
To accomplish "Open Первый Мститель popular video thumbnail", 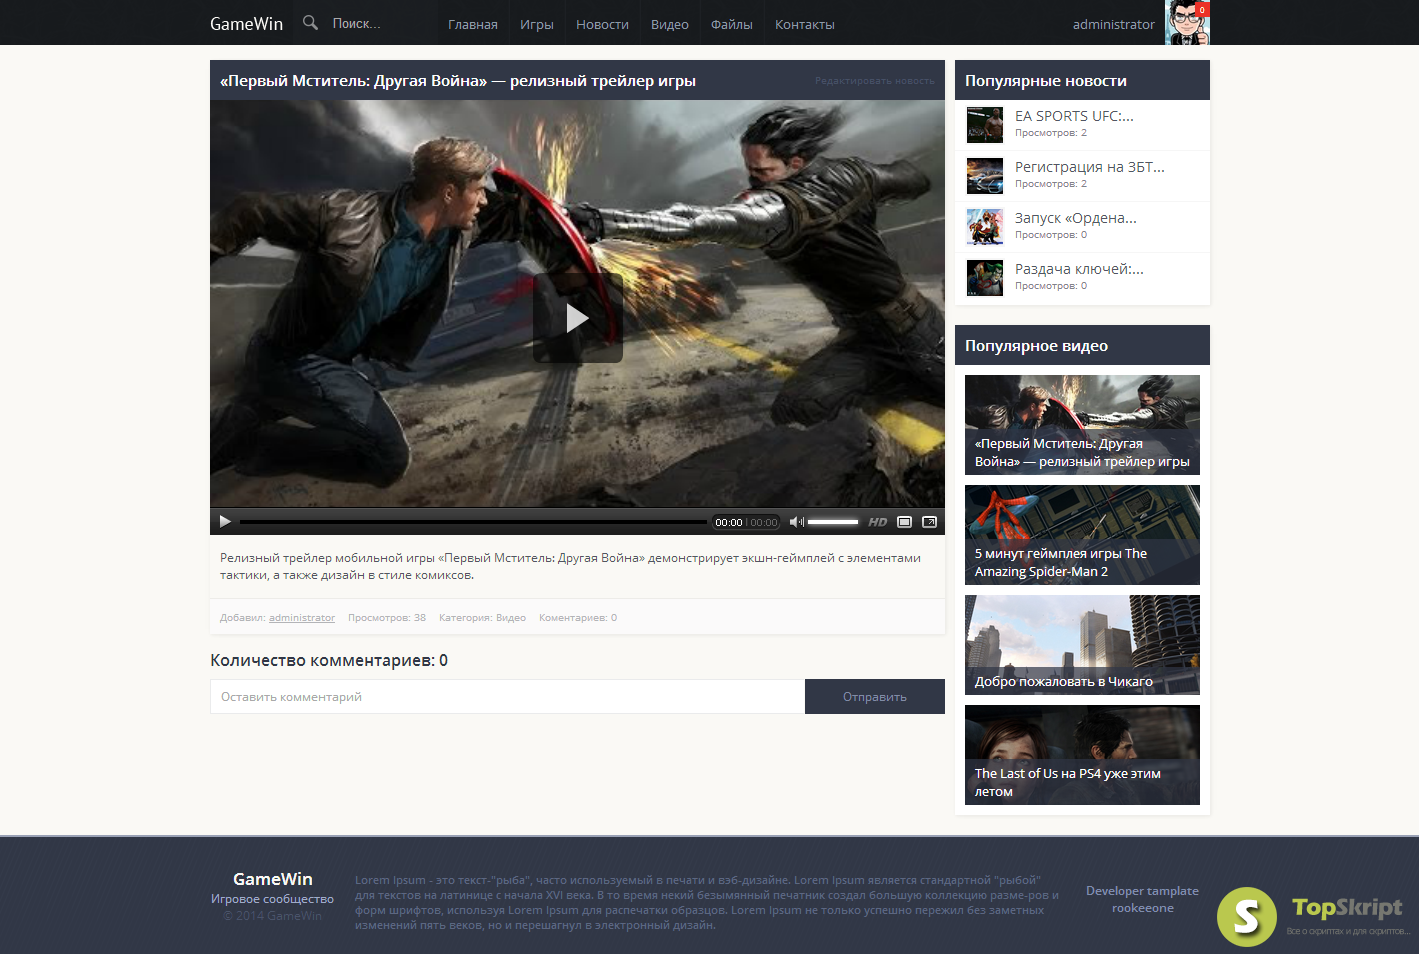I will point(1082,425).
